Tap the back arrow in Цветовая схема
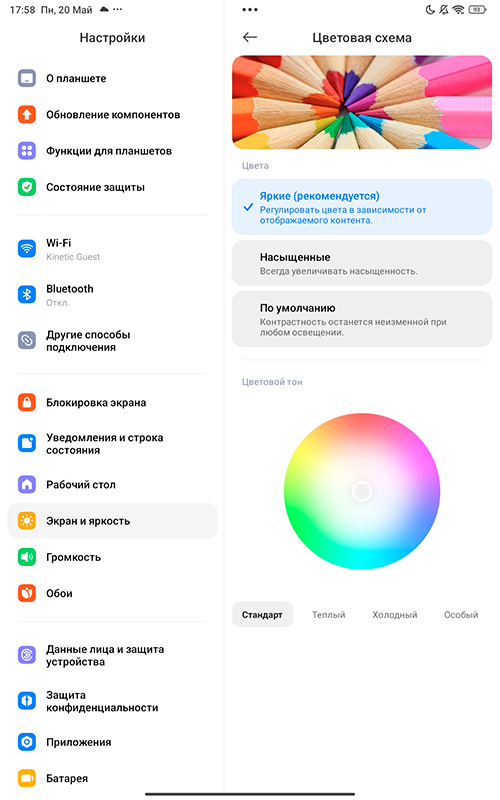This screenshot has height=800, width=500. pyautogui.click(x=249, y=37)
